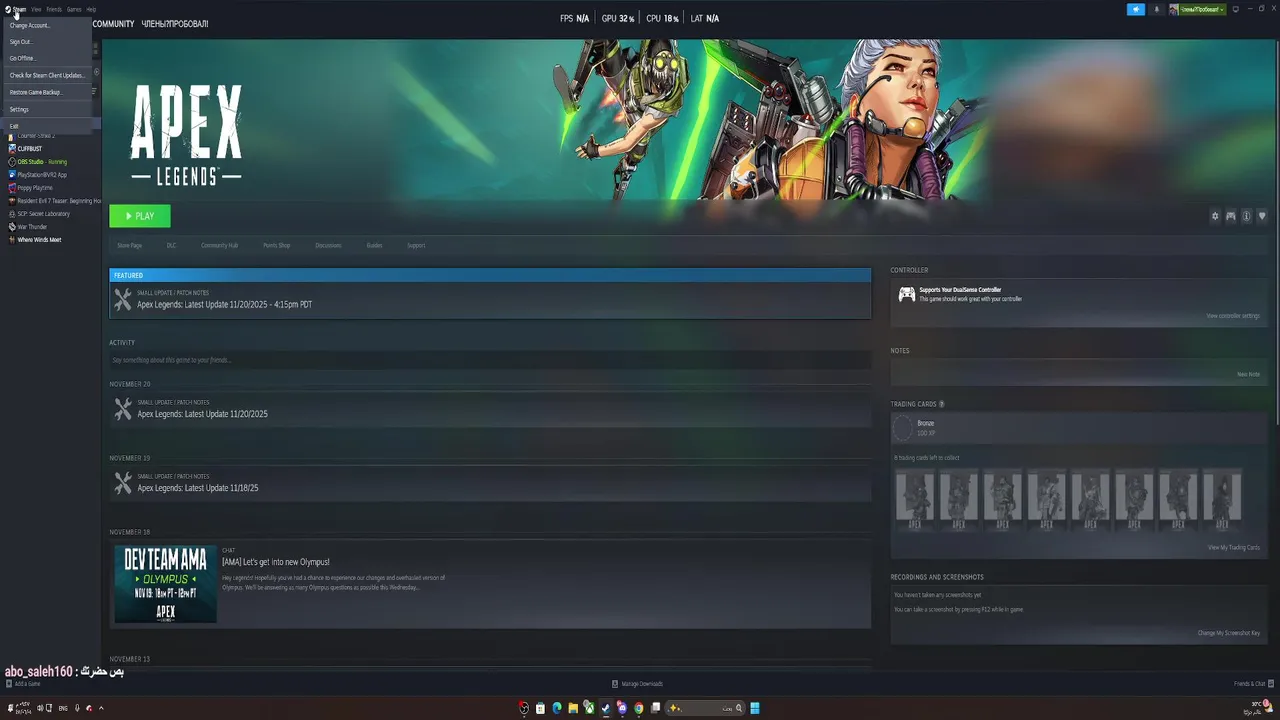Viewport: 1280px width, 720px height.
Task: Click the DualSense controller support icon
Action: tap(906, 294)
